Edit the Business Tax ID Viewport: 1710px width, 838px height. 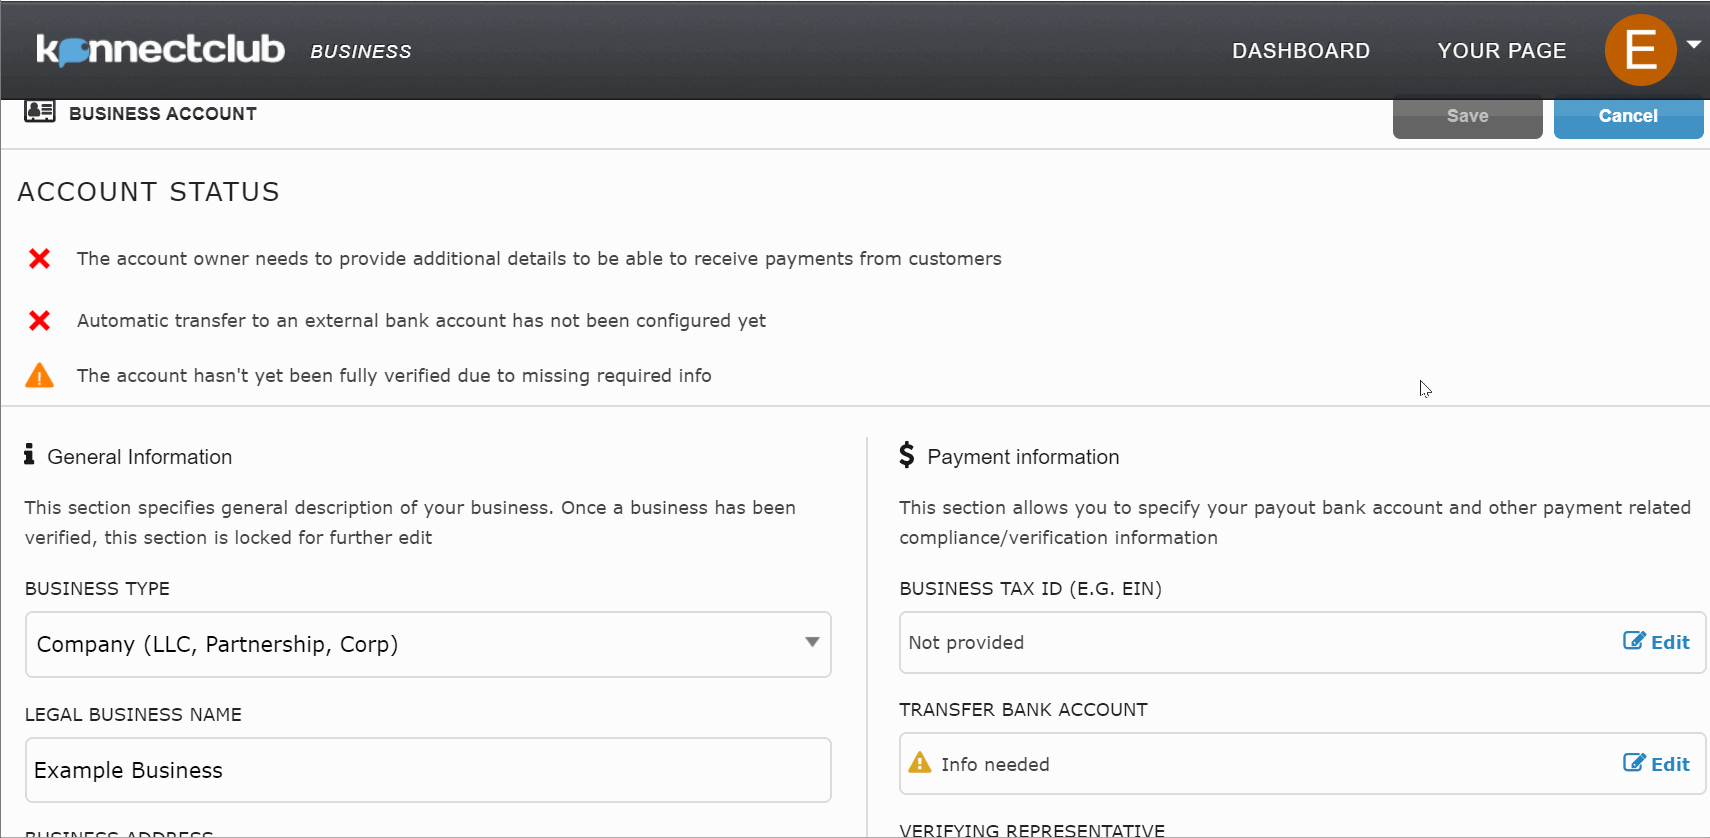(1656, 642)
